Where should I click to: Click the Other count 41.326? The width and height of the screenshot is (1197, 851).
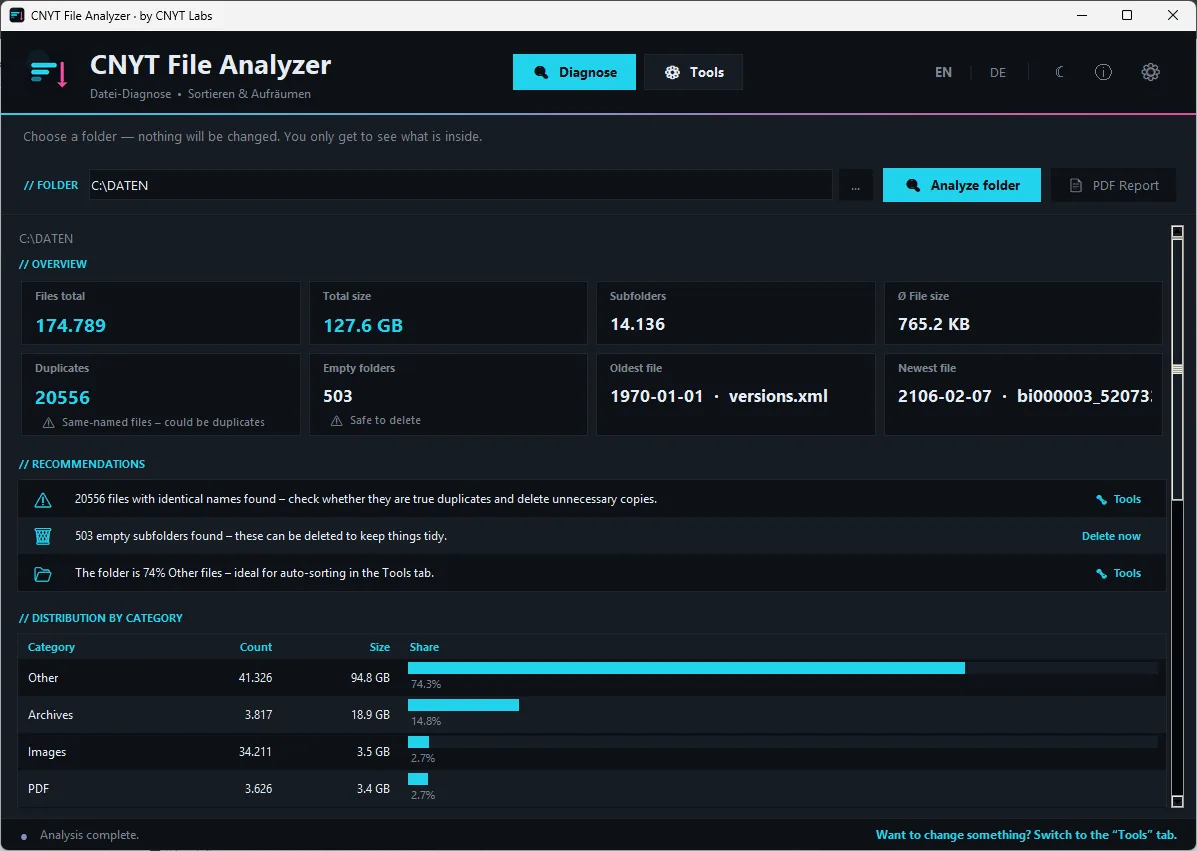click(255, 678)
